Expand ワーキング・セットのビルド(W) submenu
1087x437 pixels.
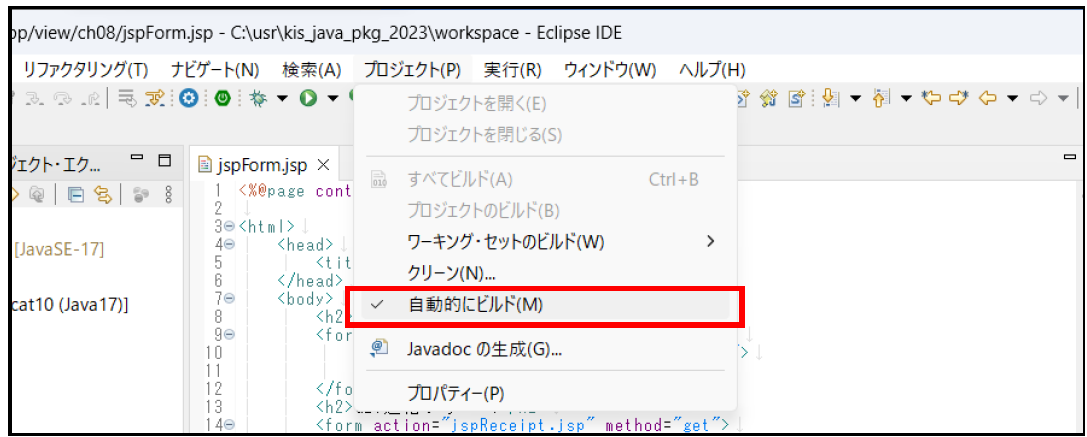pos(711,241)
